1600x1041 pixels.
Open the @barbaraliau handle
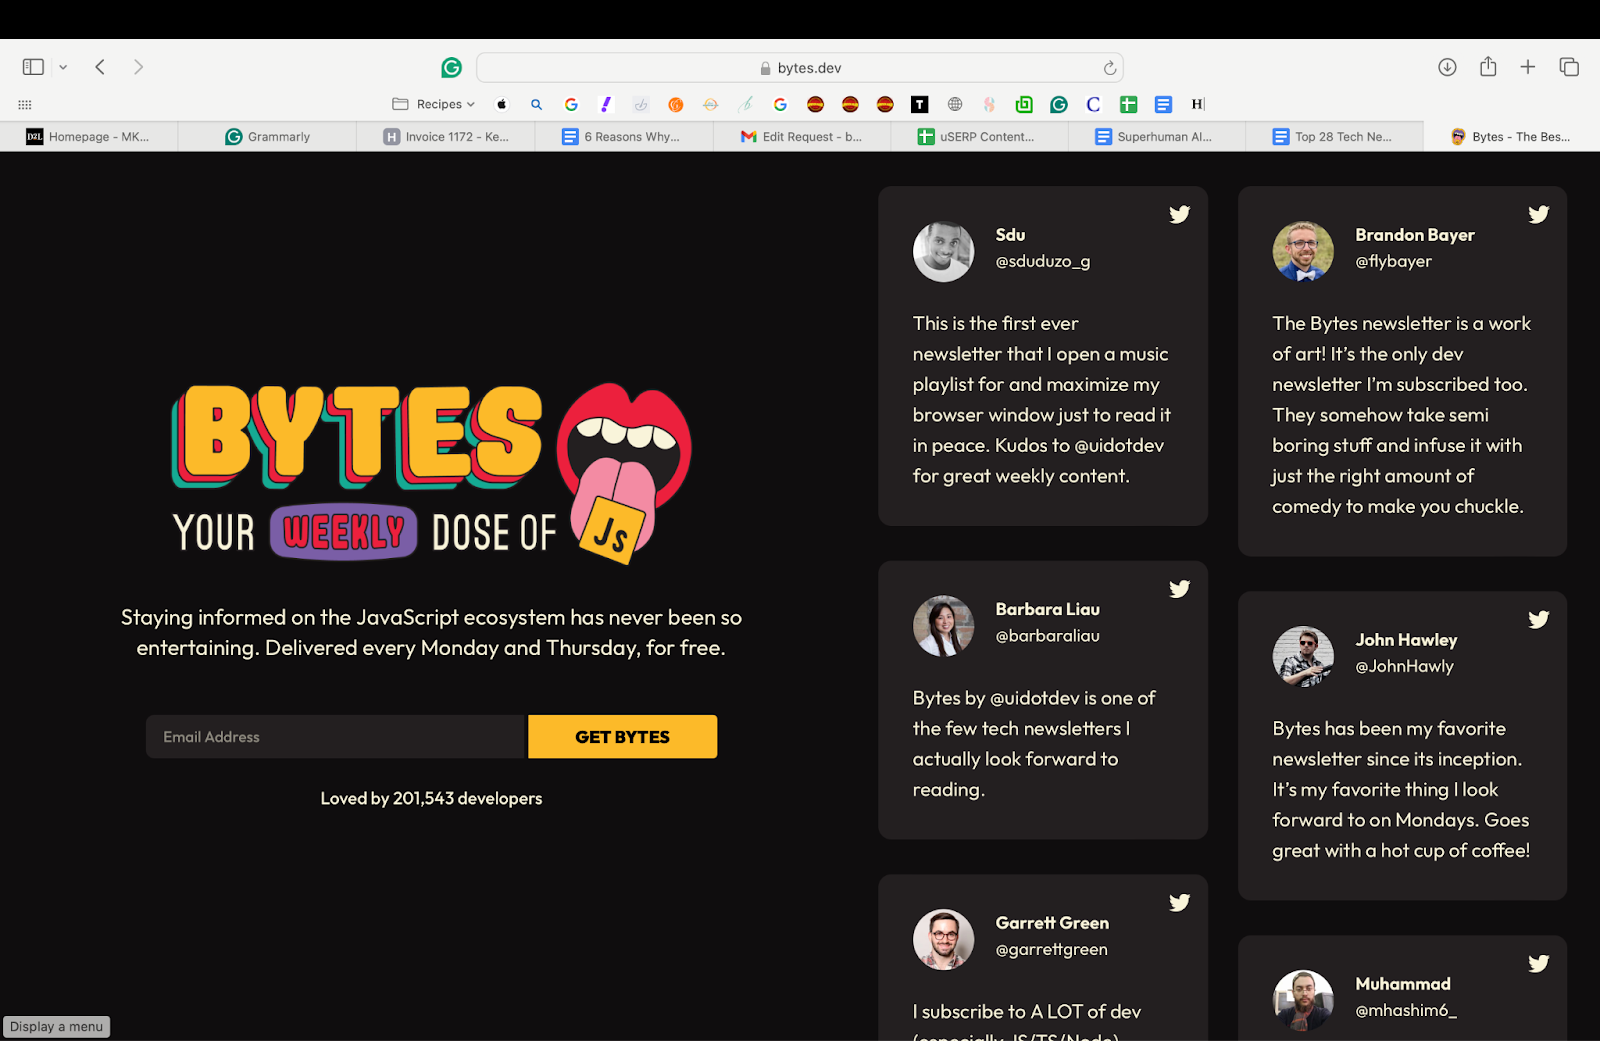(1047, 636)
